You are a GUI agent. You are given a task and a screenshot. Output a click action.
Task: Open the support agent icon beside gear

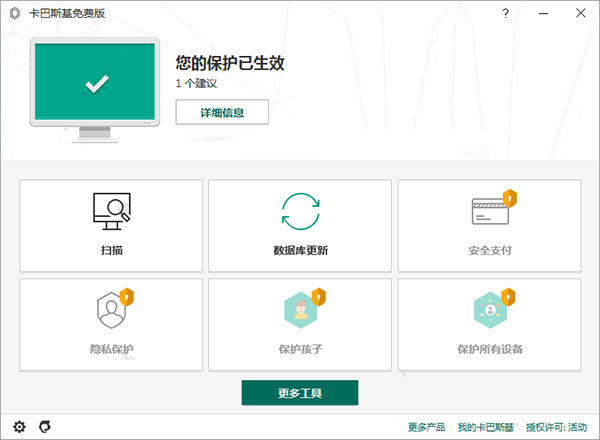point(44,427)
